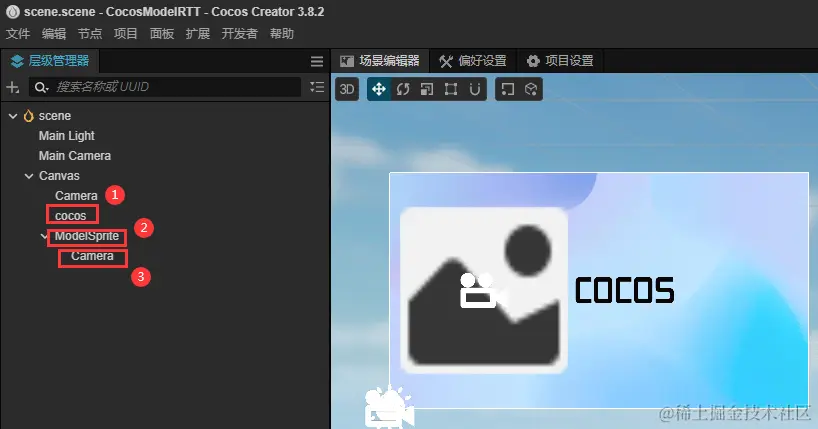Click the COCOS label in the scene
The width and height of the screenshot is (818, 429).
point(624,290)
